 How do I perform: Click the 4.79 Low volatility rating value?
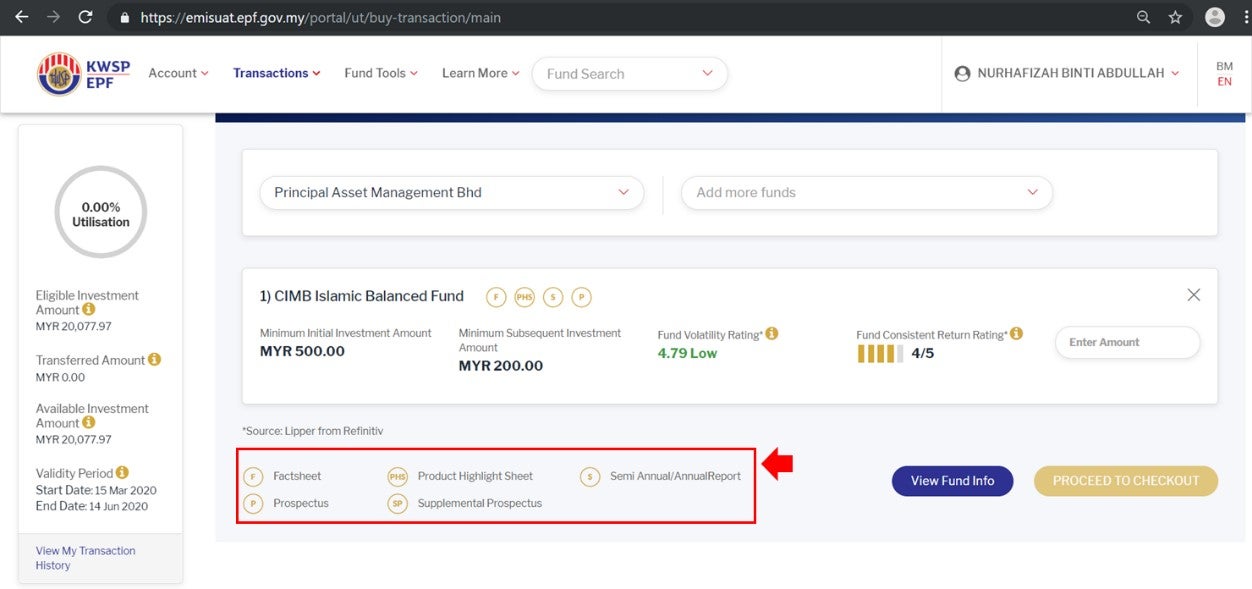click(x=687, y=353)
